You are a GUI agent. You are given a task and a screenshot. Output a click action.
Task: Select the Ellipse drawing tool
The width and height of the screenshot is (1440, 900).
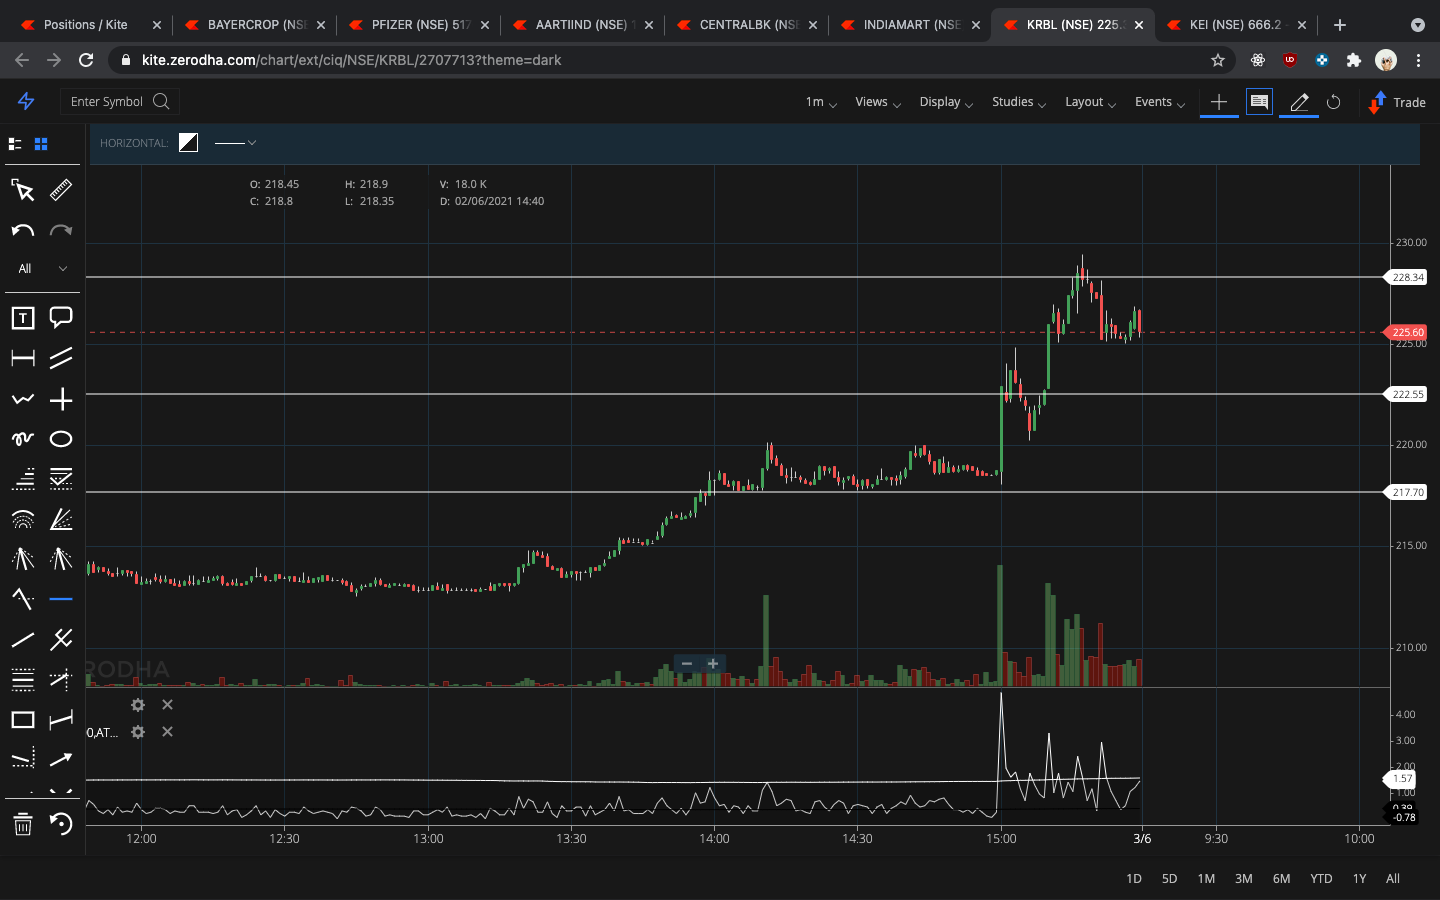pyautogui.click(x=61, y=438)
